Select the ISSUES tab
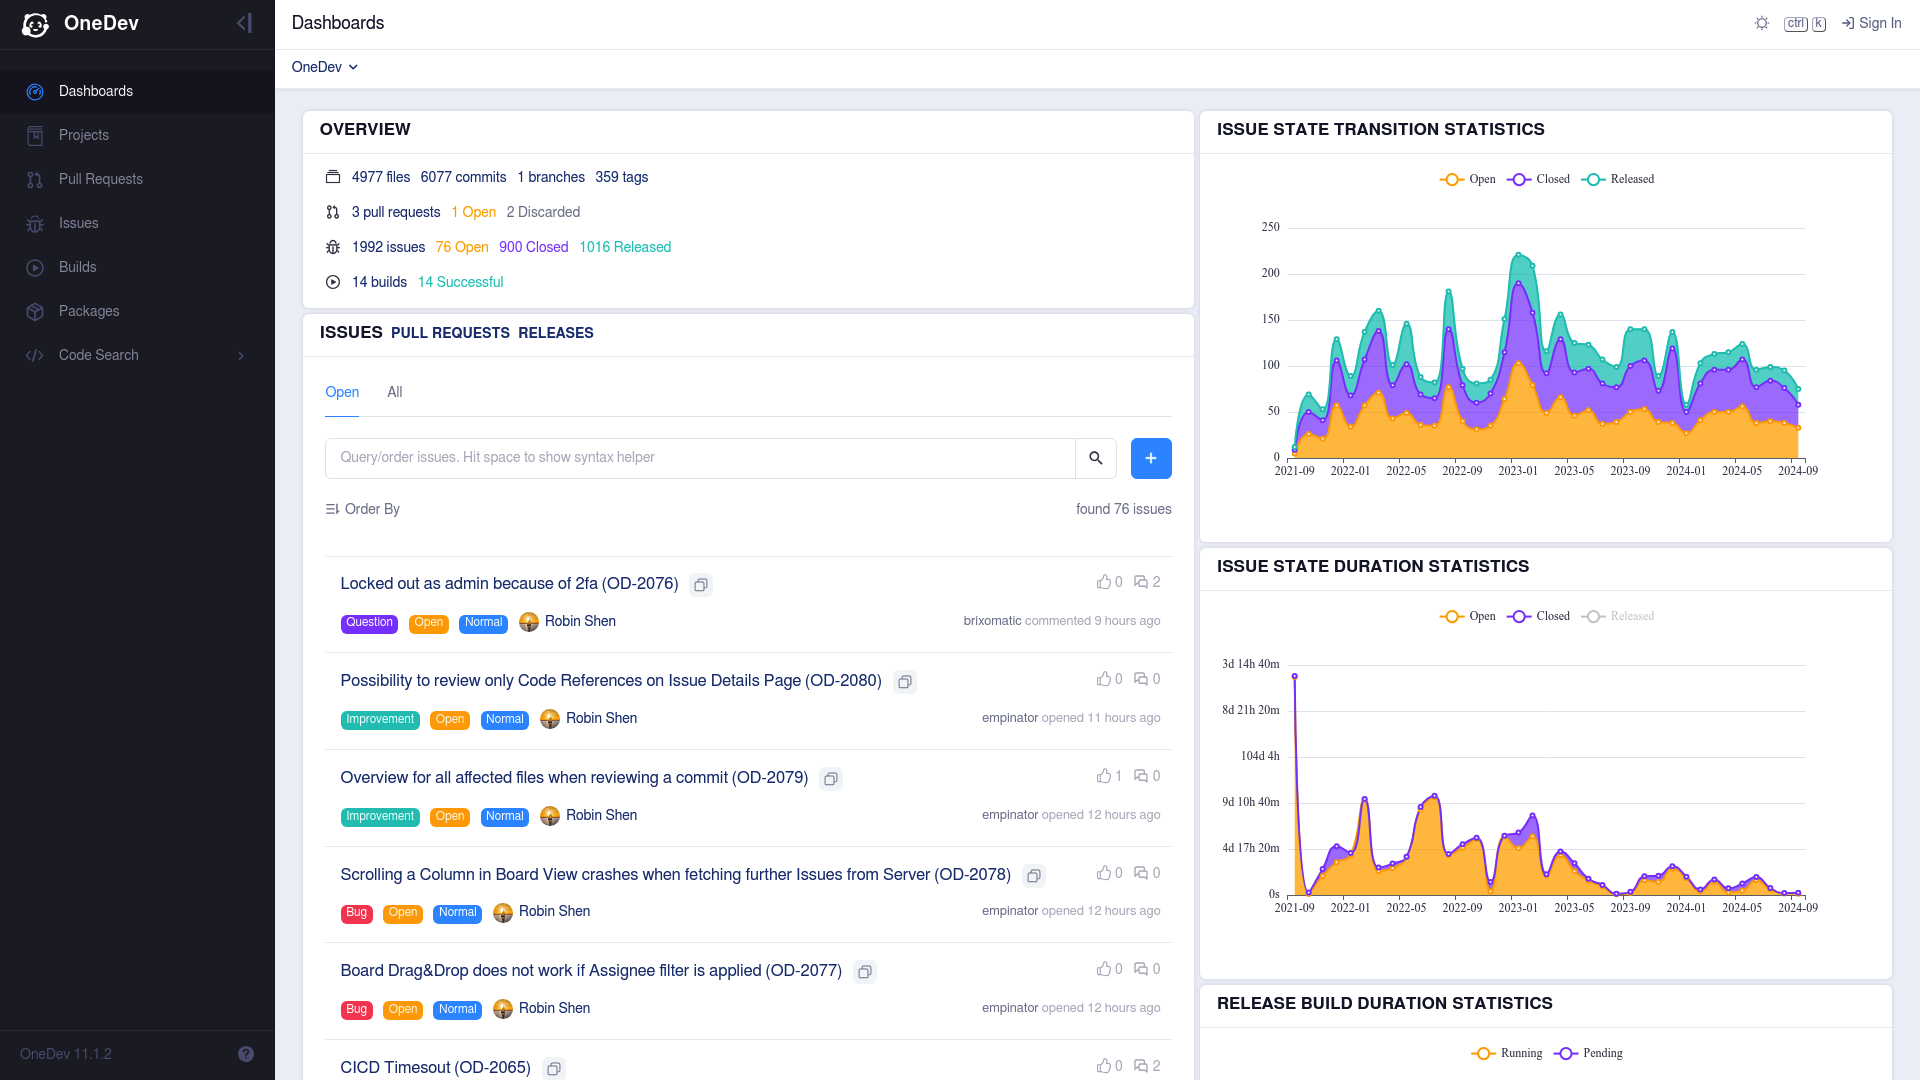Screen dimensions: 1920x1080 [x=351, y=332]
